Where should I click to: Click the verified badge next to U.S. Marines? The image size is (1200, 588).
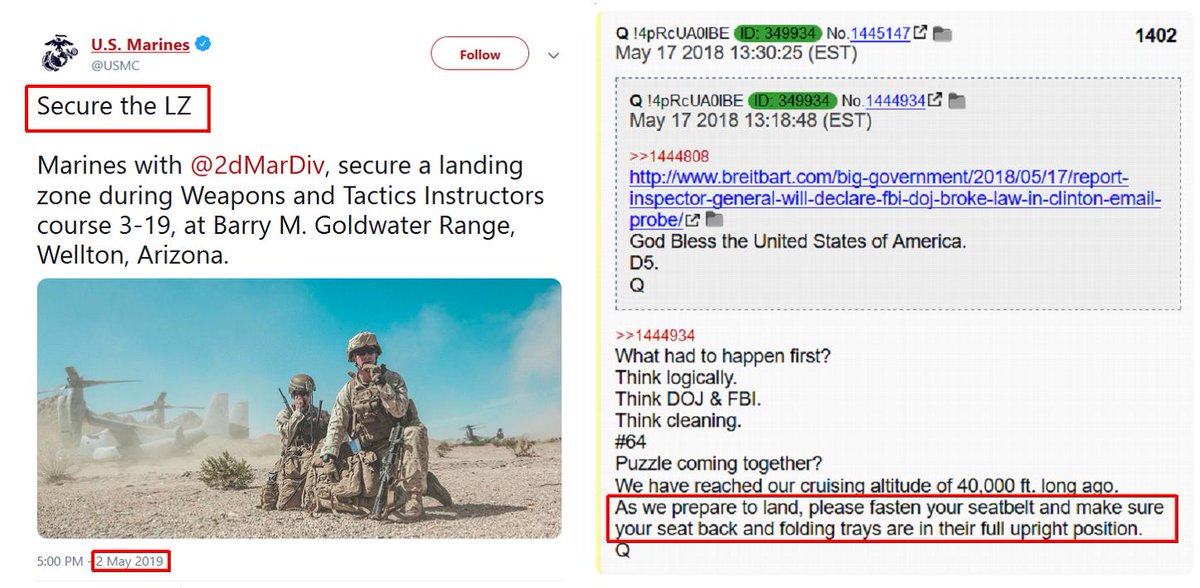[203, 44]
